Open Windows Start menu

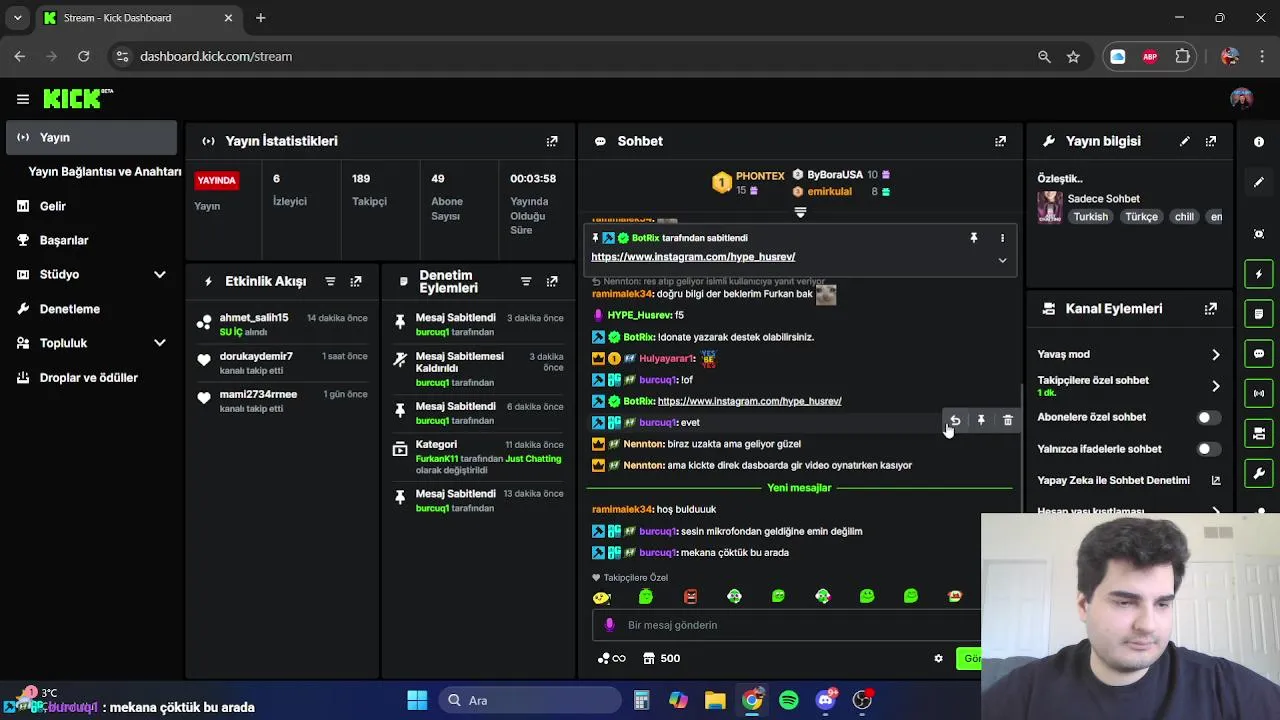418,700
